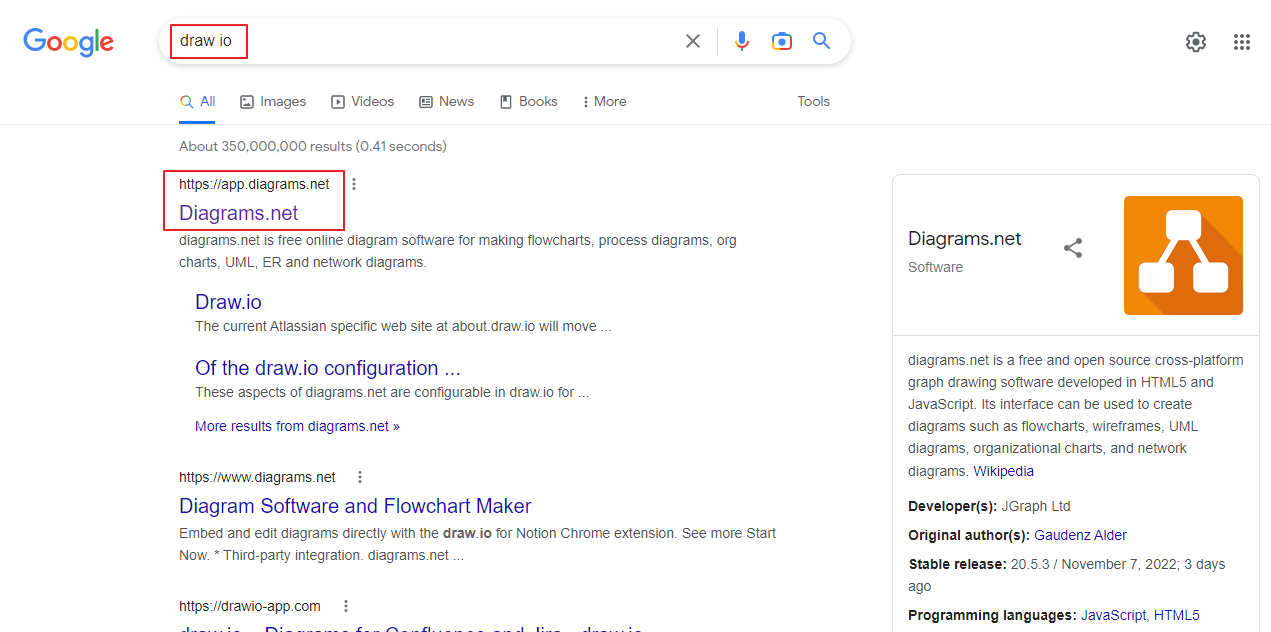The image size is (1271, 632).
Task: Click the Stable release label text
Action: tap(957, 564)
